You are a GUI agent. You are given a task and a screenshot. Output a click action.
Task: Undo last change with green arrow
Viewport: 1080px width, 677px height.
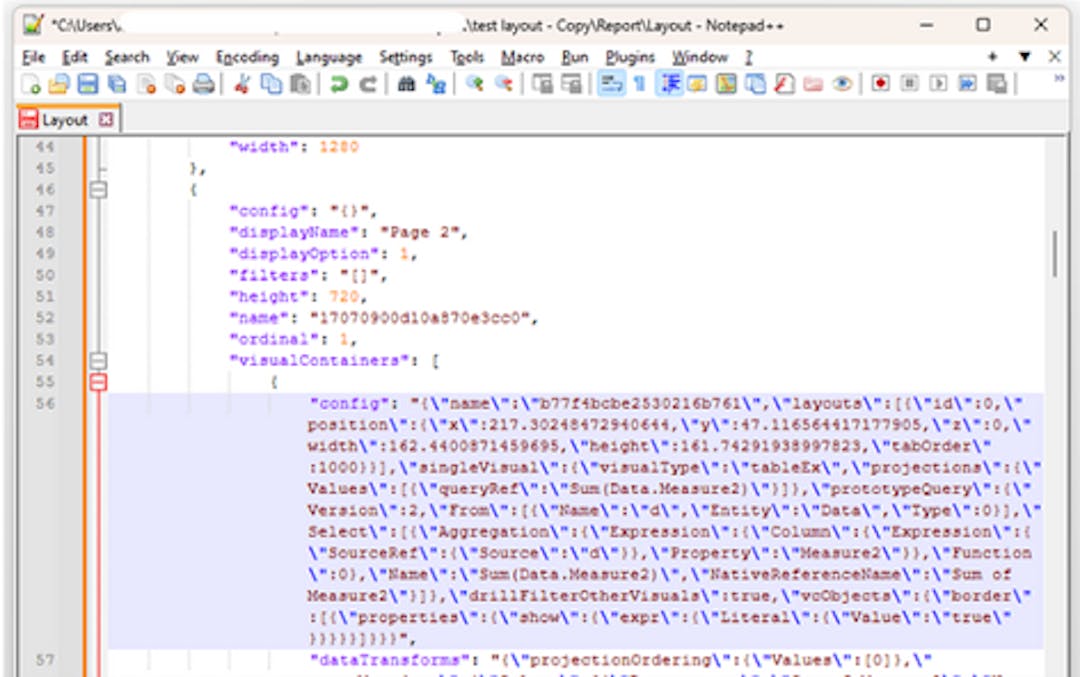[x=338, y=84]
